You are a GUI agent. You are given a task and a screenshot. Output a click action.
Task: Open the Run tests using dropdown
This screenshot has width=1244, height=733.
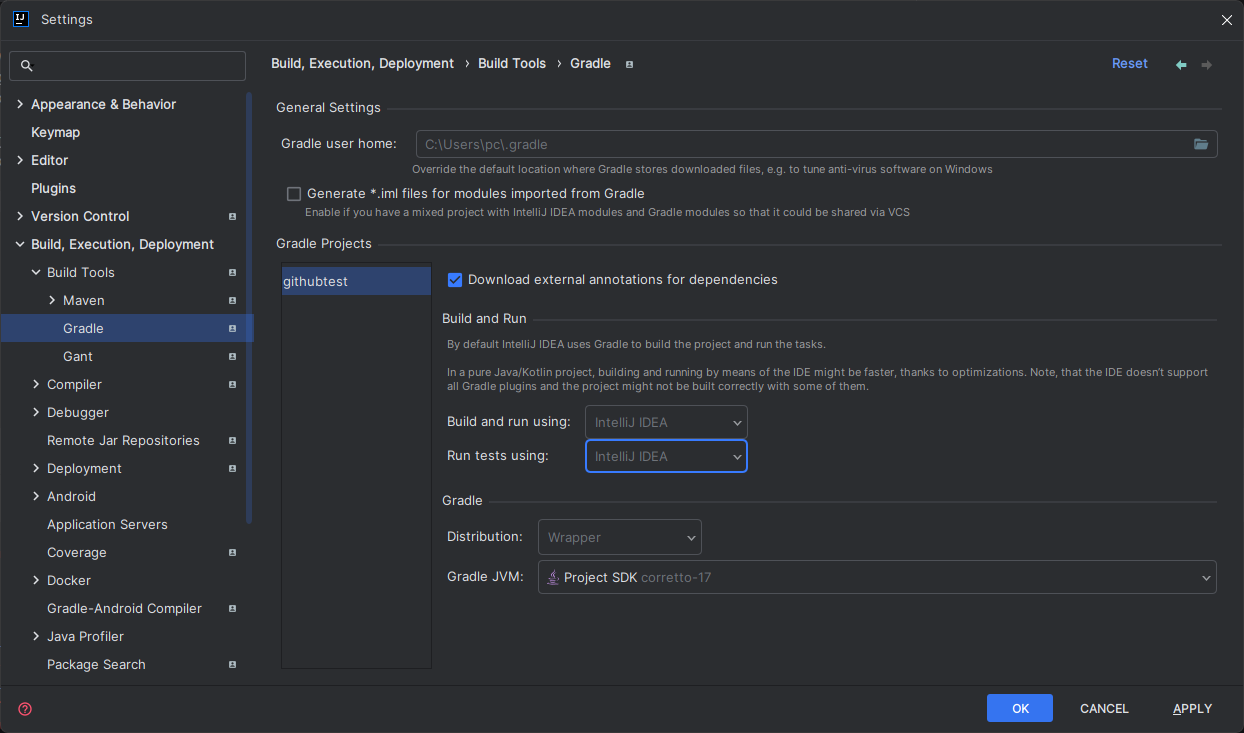(x=666, y=456)
